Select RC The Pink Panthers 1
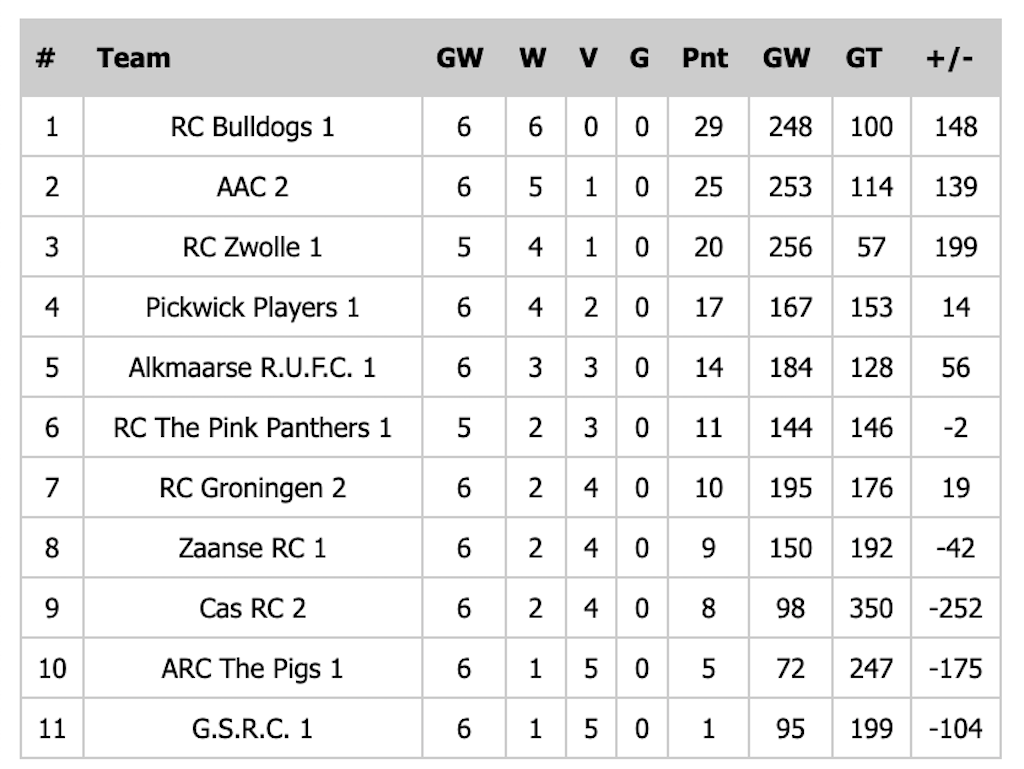This screenshot has width=1024, height=769. tap(252, 428)
